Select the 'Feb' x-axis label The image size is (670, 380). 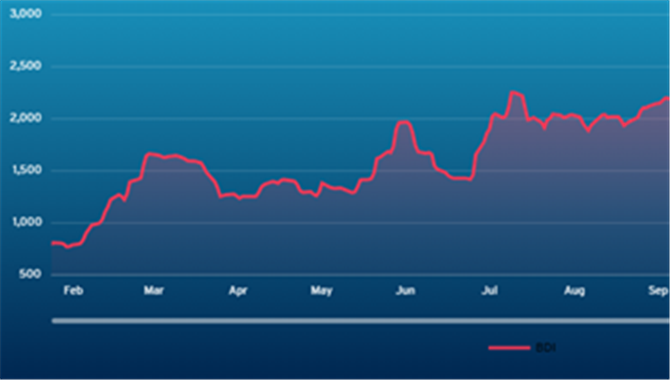coord(73,291)
